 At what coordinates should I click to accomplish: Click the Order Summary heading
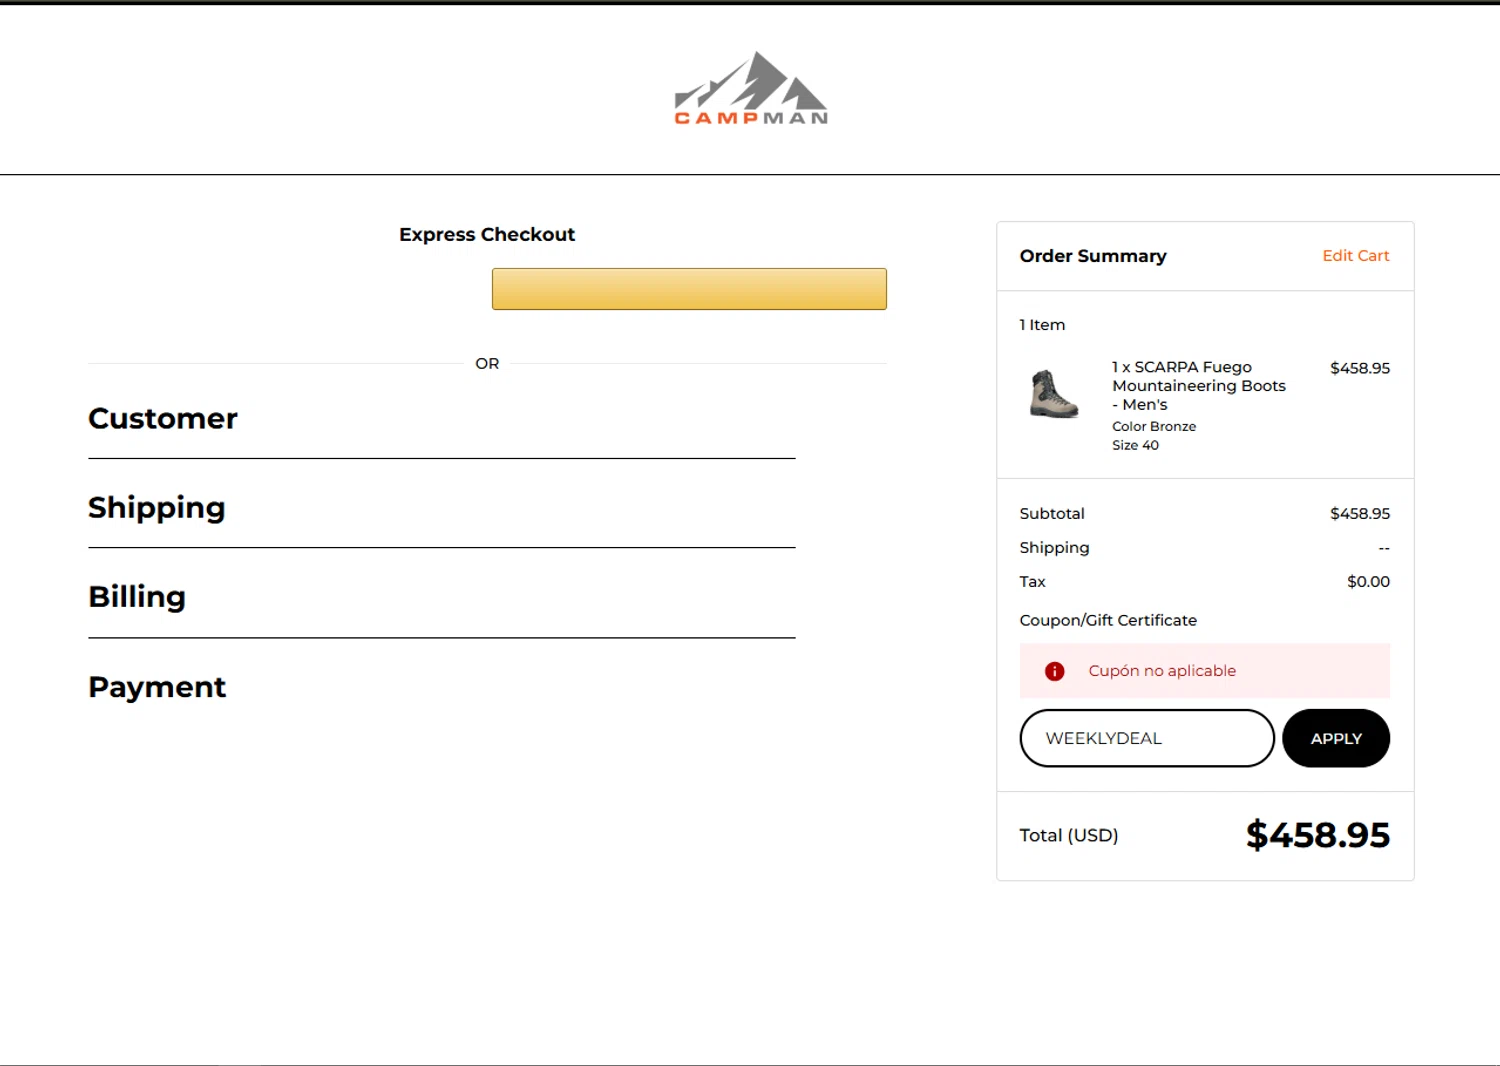[x=1093, y=256]
